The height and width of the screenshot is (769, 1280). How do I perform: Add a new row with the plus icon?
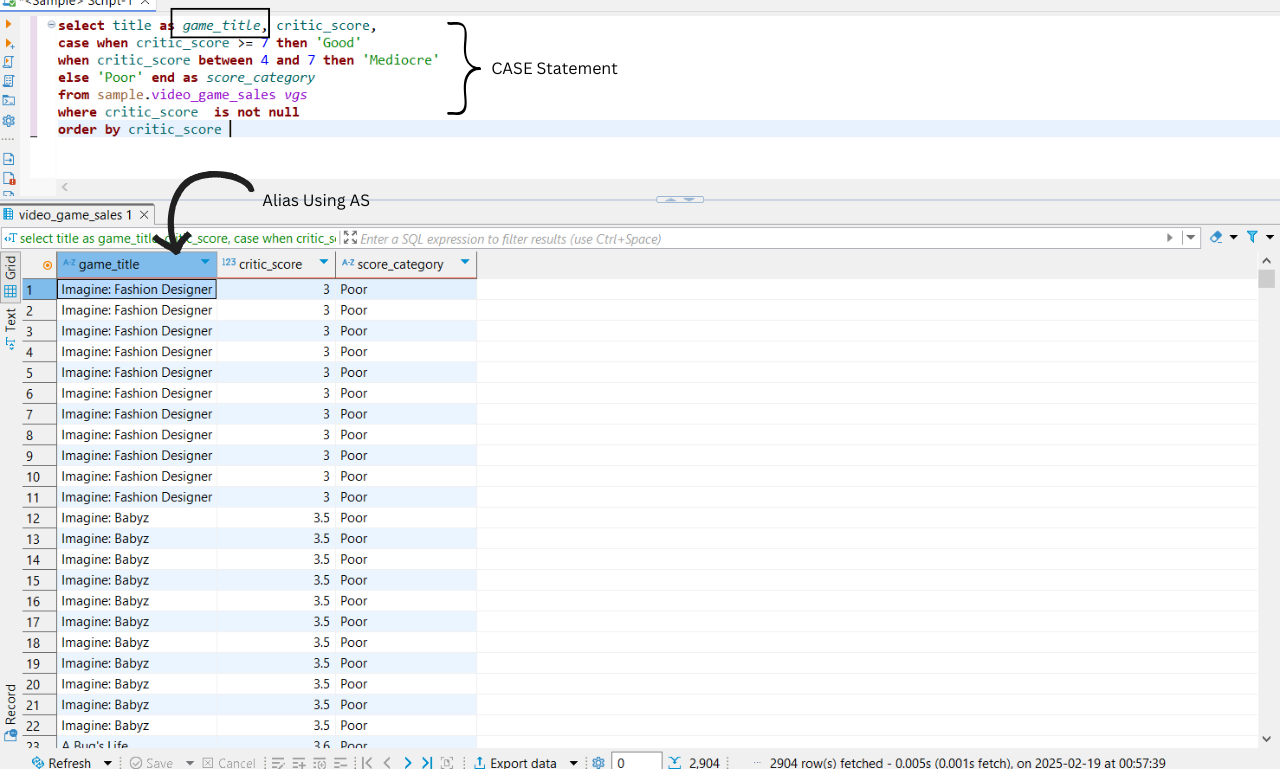[298, 762]
